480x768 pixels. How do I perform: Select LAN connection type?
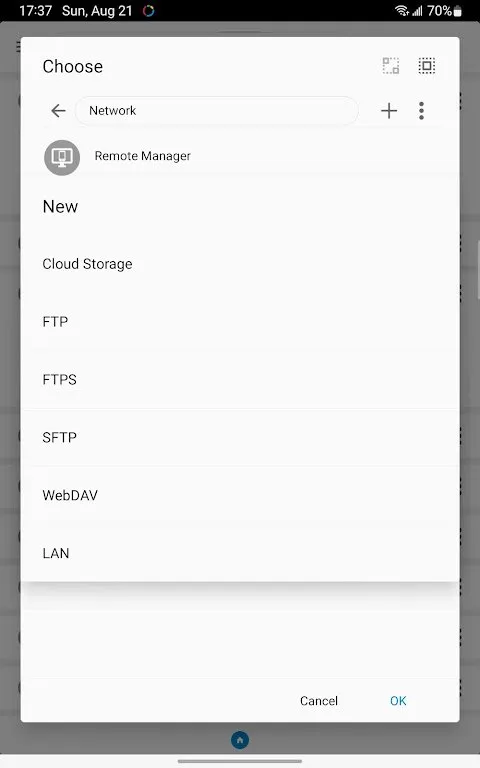click(240, 553)
